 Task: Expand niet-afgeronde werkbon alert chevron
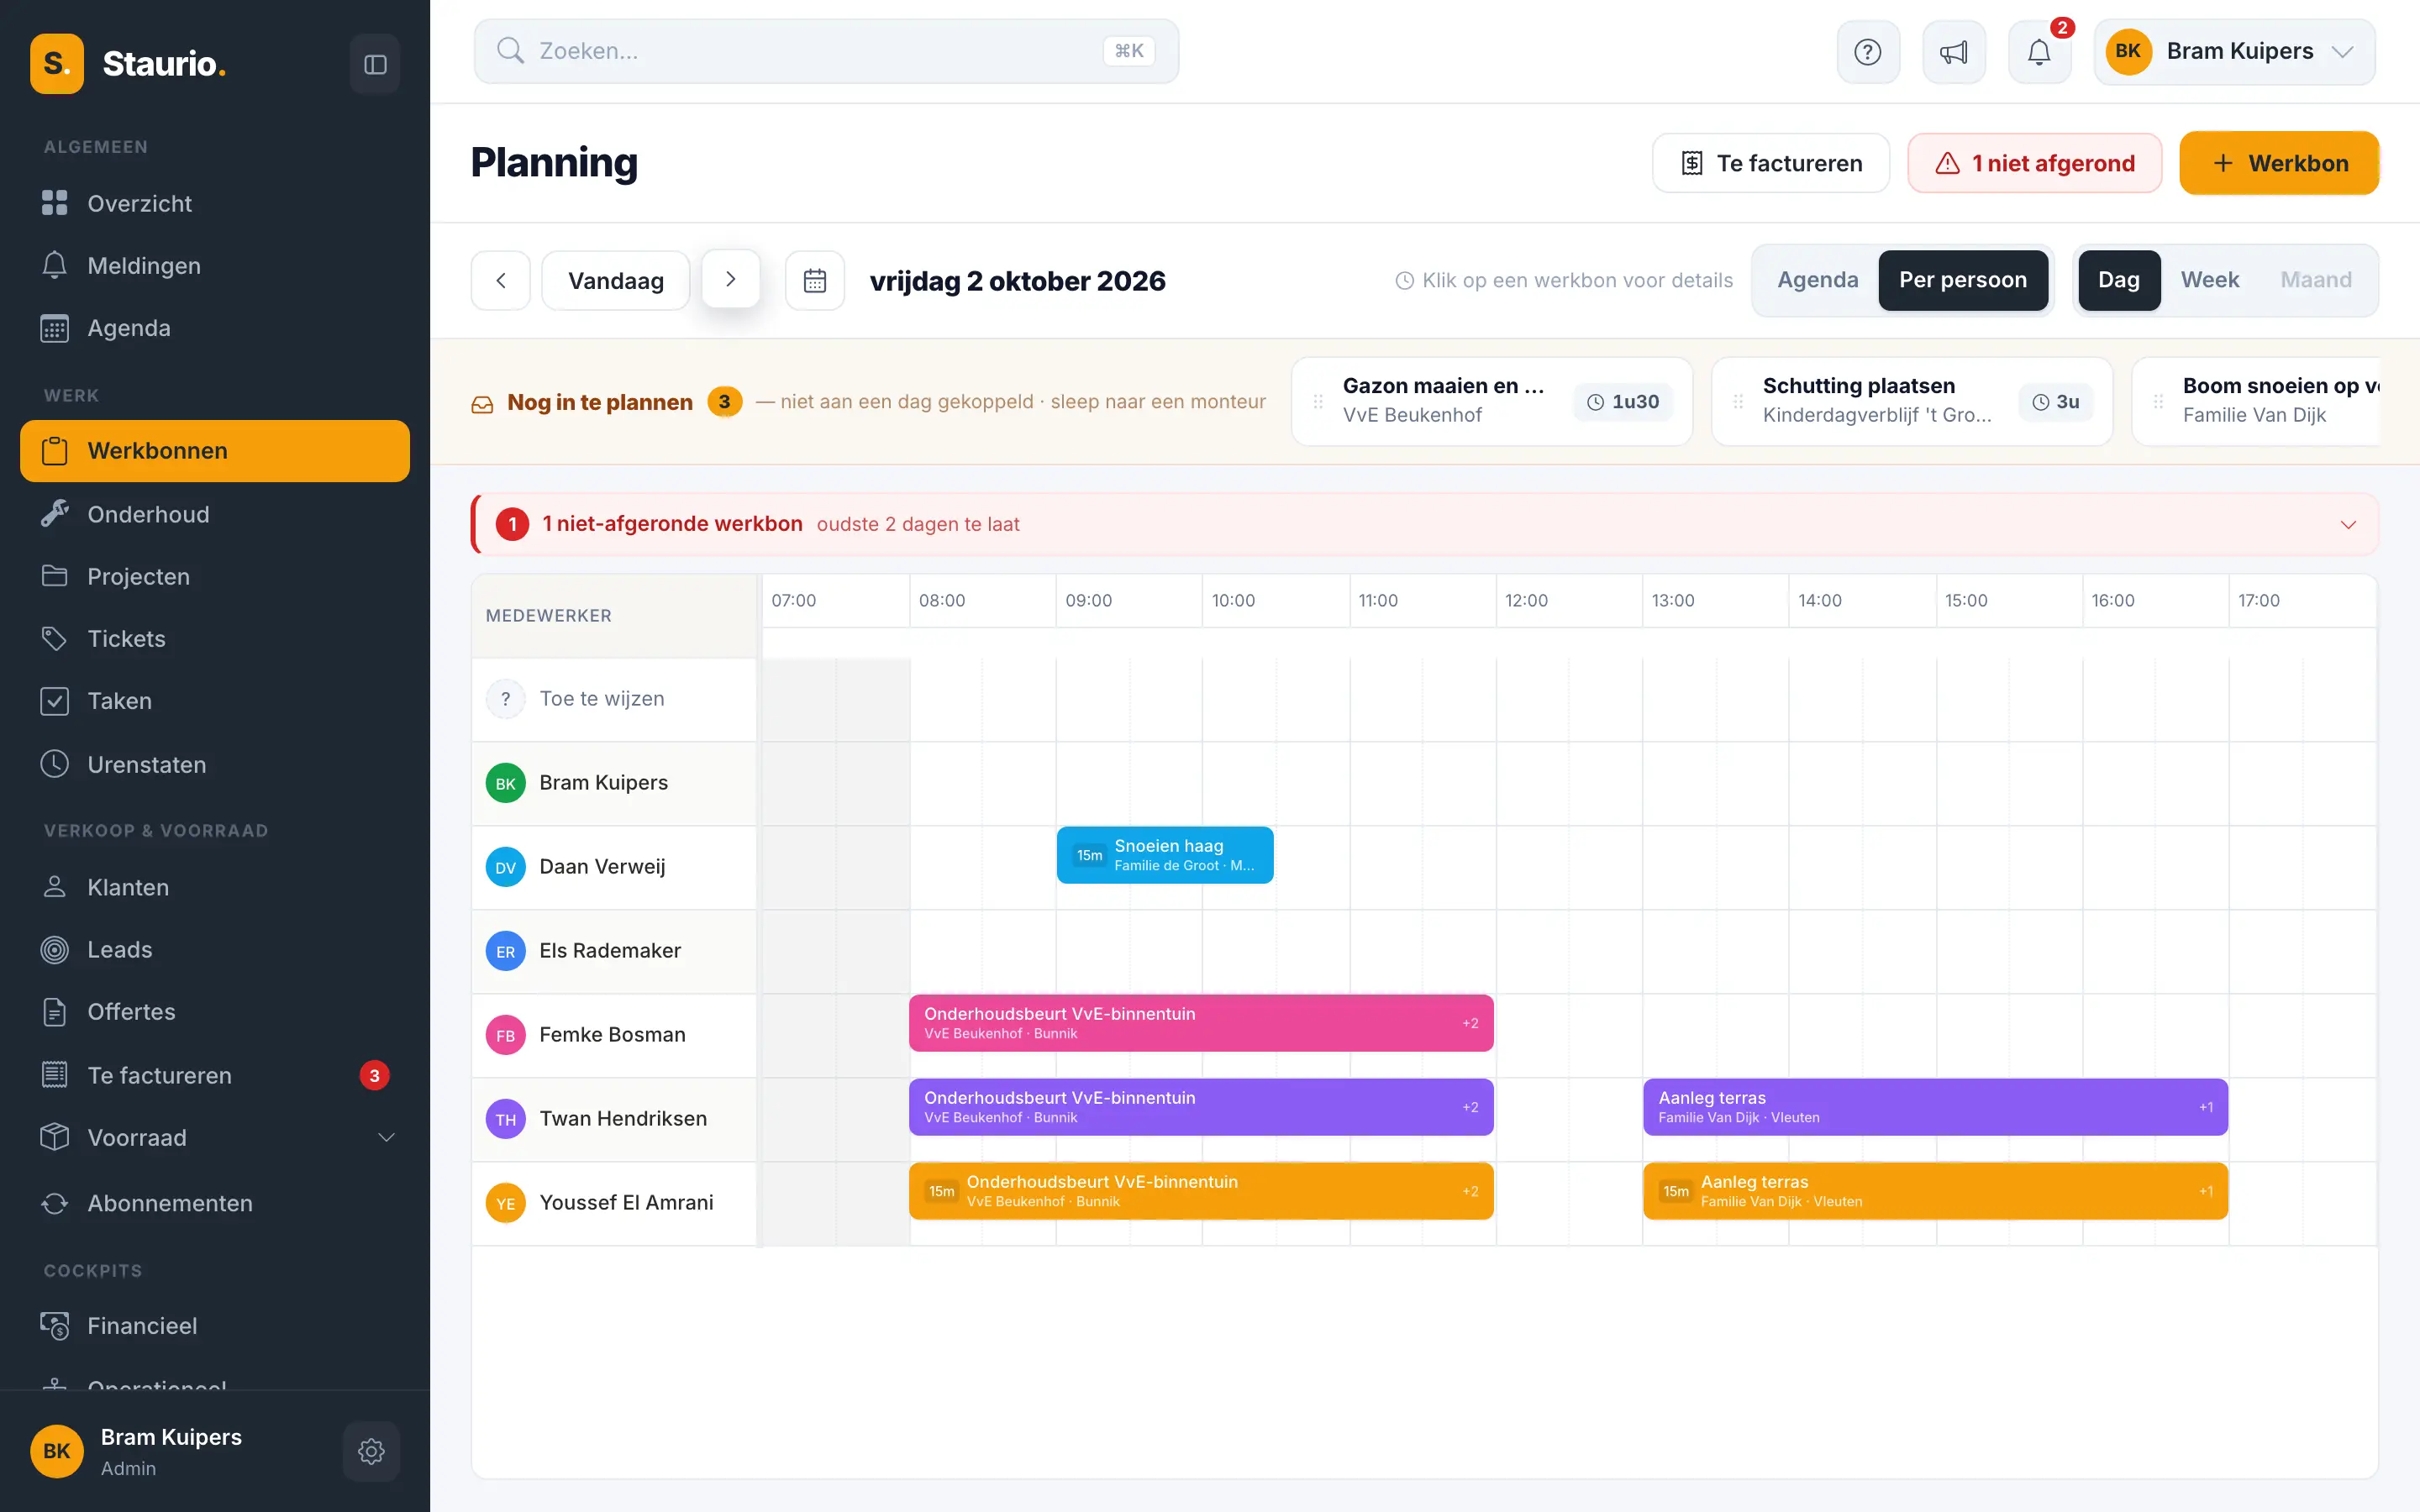coord(2348,525)
